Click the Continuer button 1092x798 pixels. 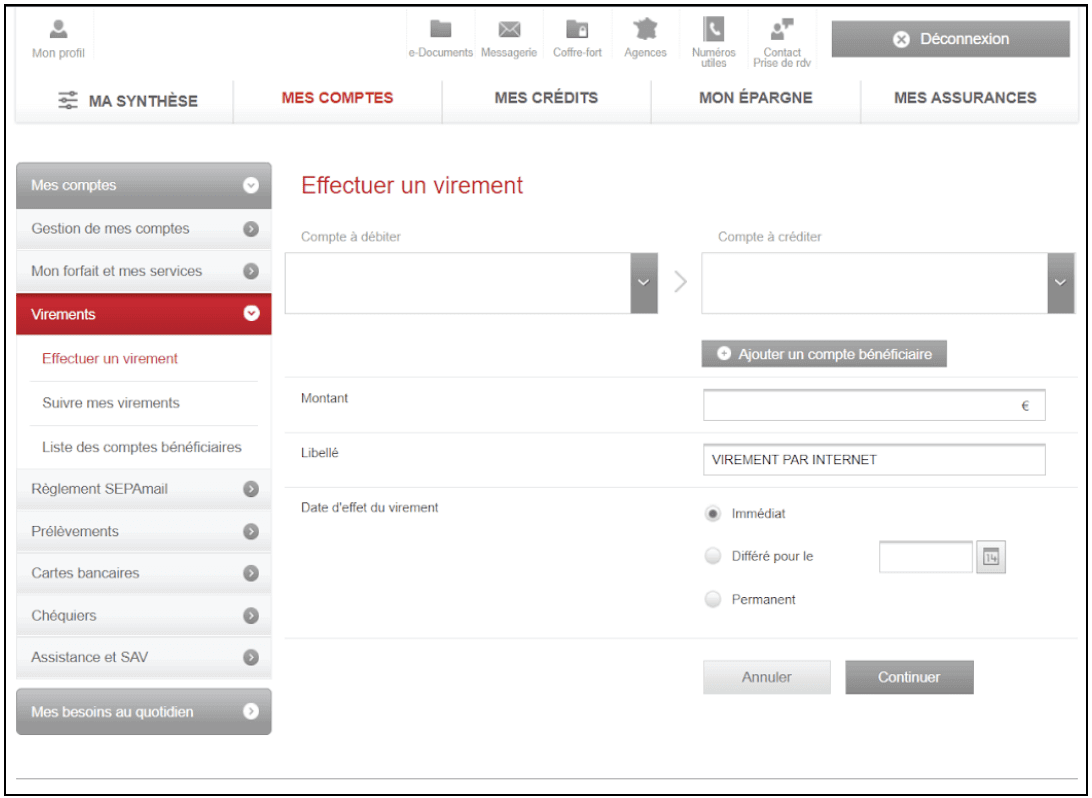coord(910,677)
